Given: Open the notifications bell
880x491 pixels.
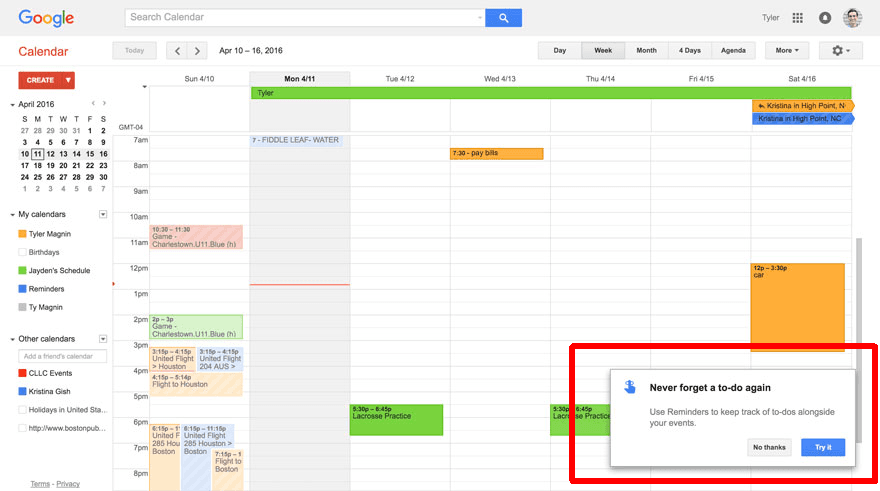Looking at the screenshot, I should 825,18.
